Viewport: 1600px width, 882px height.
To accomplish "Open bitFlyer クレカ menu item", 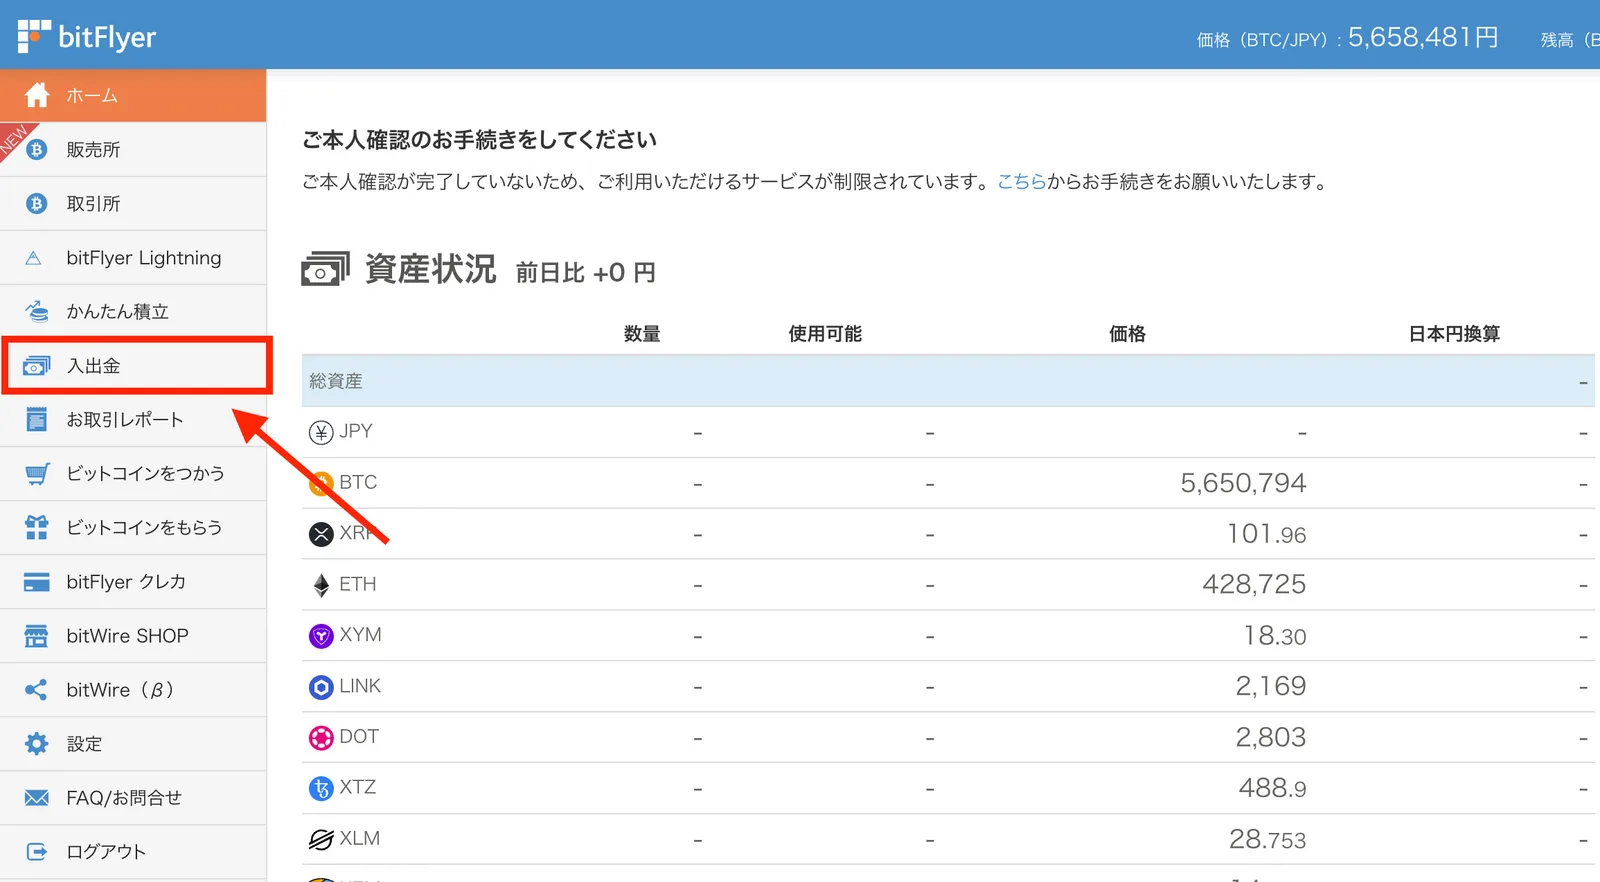I will point(133,582).
